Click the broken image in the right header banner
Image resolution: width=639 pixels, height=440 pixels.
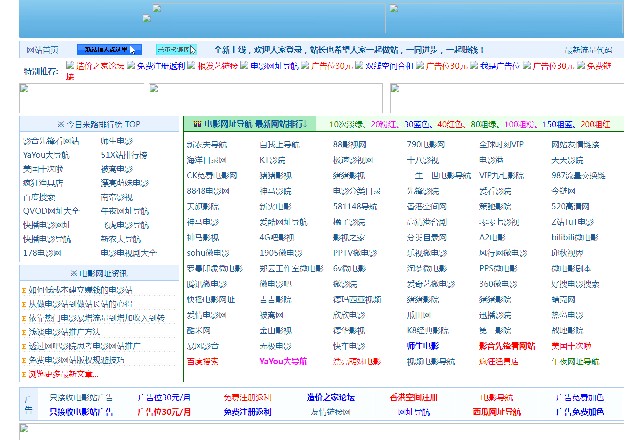click(x=394, y=9)
